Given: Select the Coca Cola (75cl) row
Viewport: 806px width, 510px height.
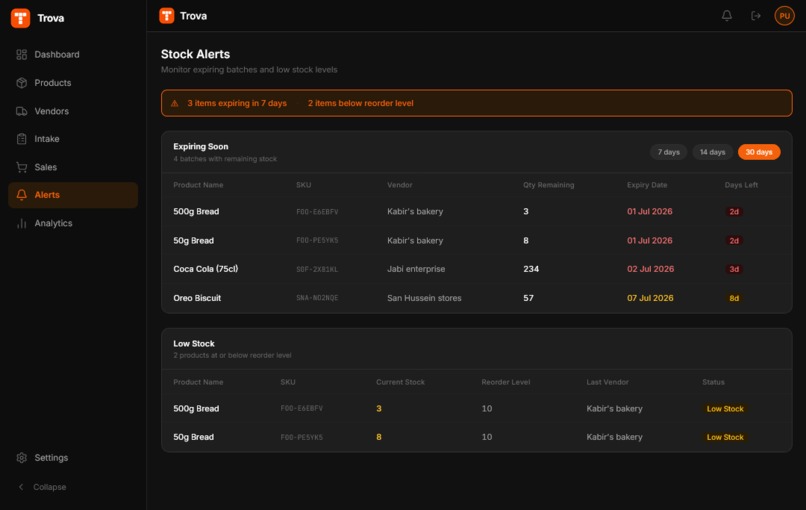Looking at the screenshot, I should [x=477, y=269].
